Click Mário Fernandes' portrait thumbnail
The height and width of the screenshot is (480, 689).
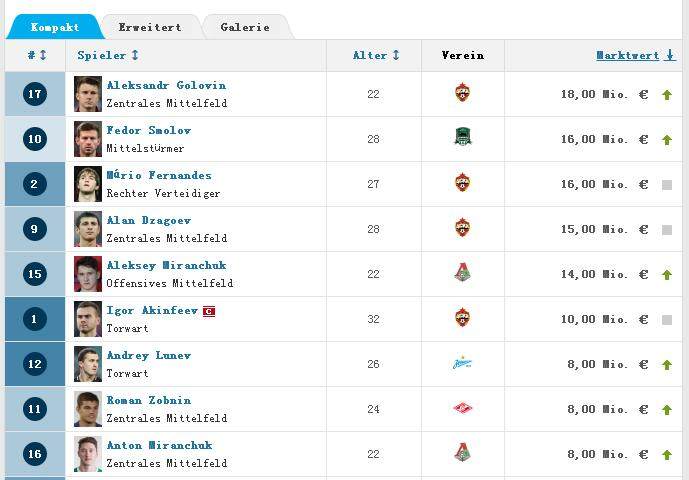(x=88, y=184)
